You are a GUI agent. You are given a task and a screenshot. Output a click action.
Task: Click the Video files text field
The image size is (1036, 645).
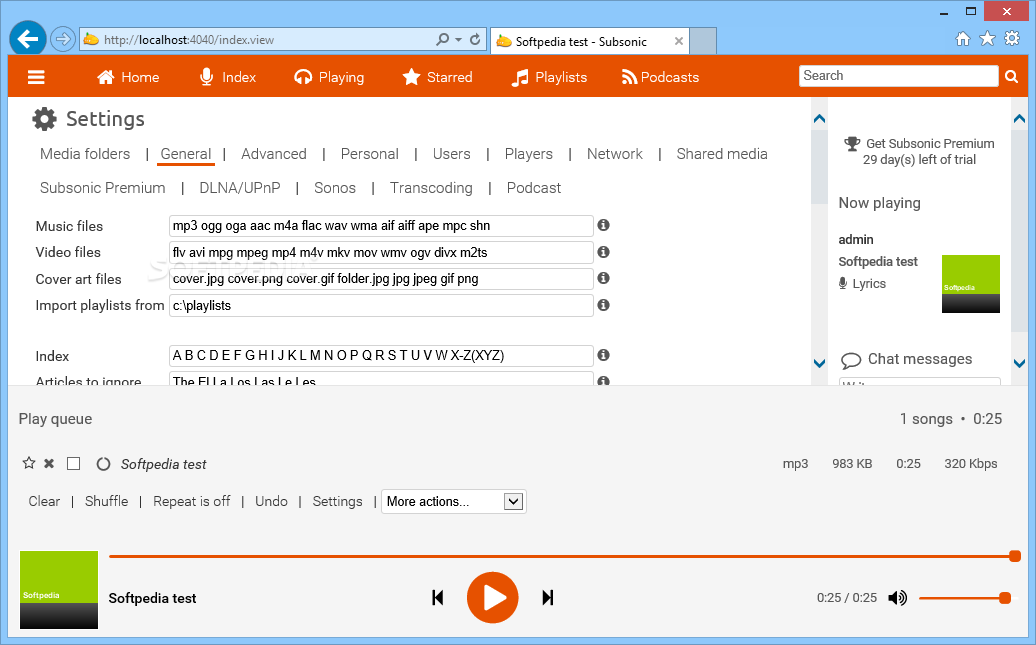[381, 252]
